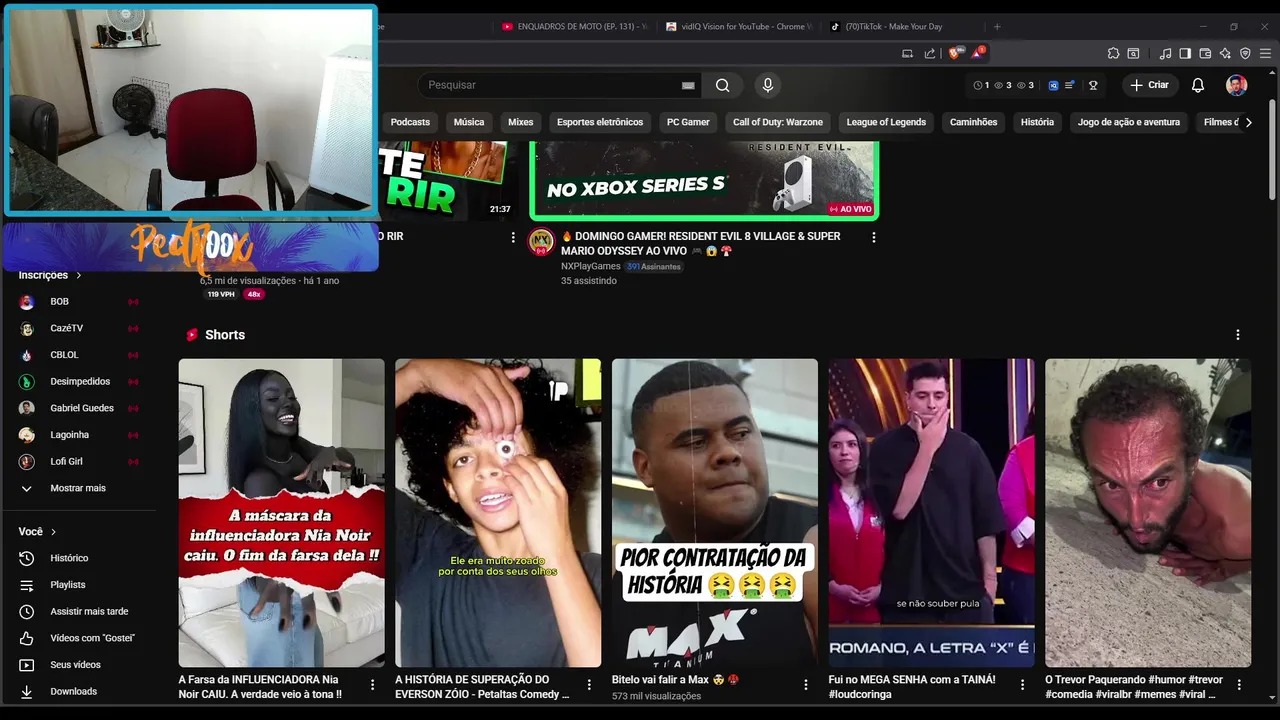Click the share page icon in address bar
This screenshot has width=1280, height=720.
pos(930,53)
